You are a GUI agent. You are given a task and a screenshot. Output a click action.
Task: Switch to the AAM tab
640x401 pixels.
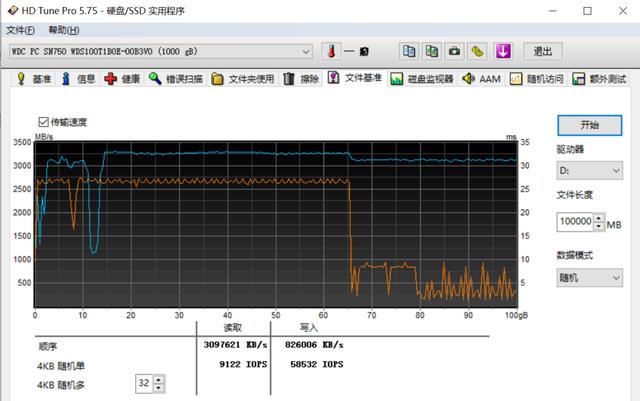click(482, 79)
